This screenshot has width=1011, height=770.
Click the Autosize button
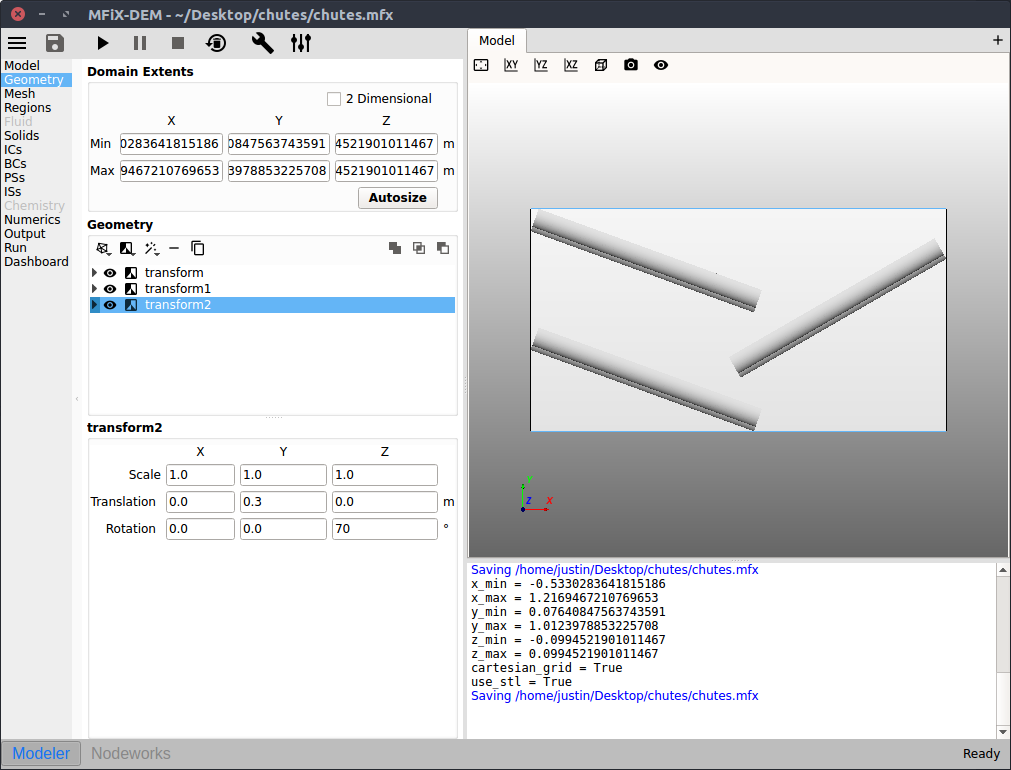(x=397, y=198)
